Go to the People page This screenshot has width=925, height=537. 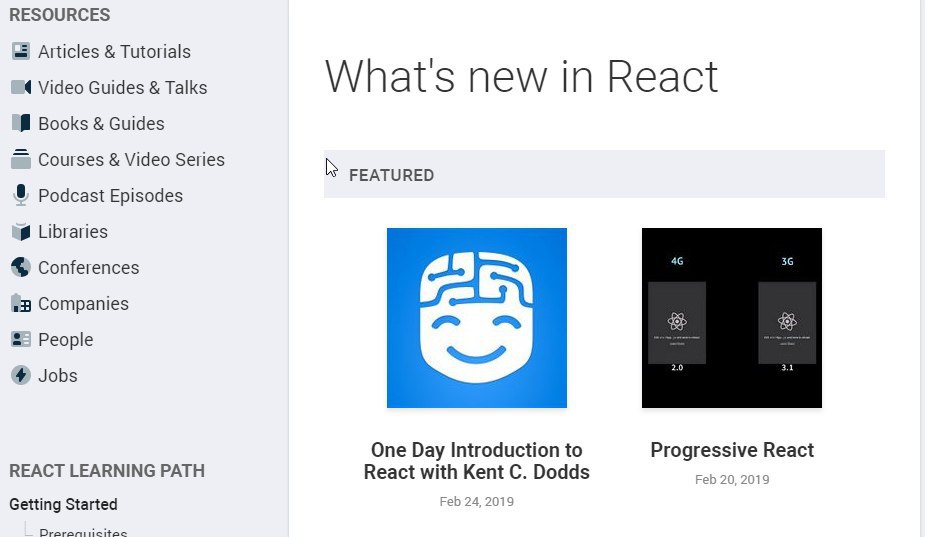point(66,339)
